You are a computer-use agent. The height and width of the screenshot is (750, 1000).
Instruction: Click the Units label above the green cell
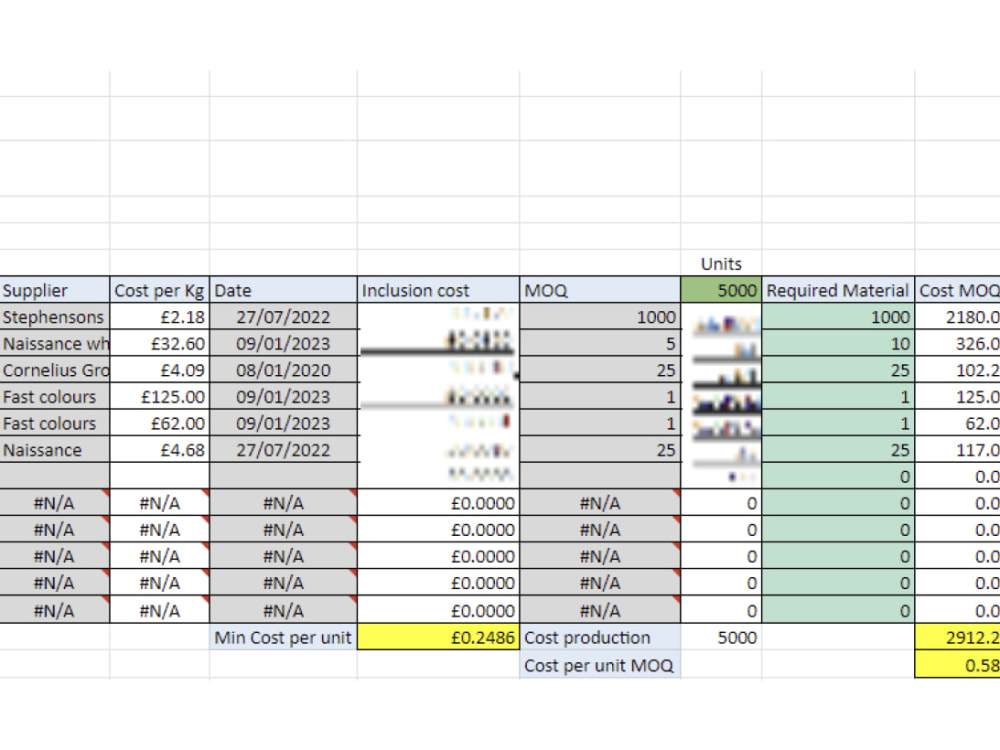(721, 264)
